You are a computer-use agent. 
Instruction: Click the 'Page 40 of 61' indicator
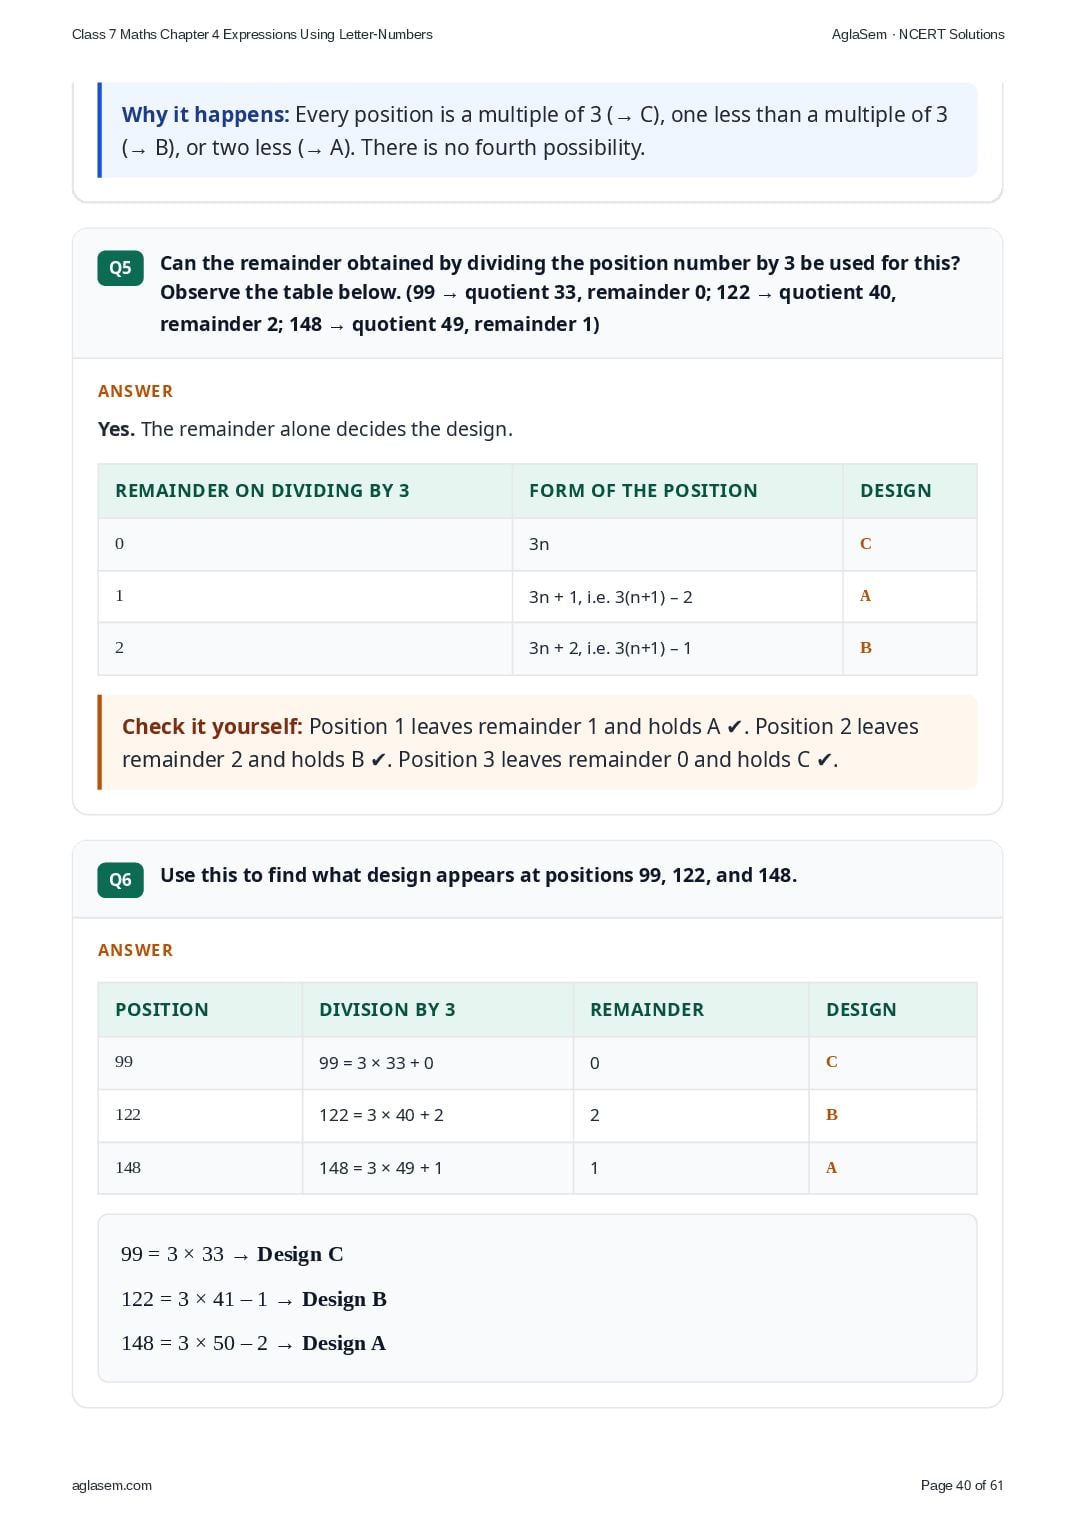coord(962,1485)
